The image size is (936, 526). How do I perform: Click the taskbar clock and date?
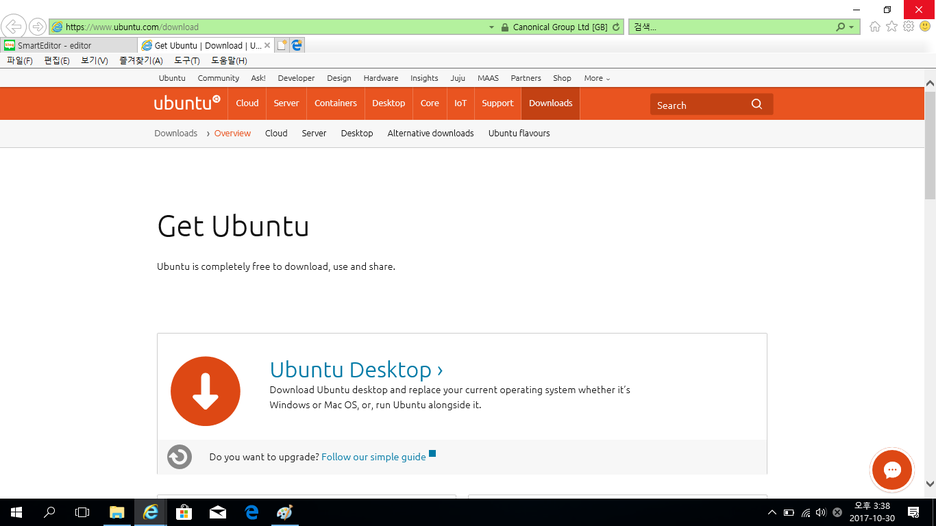(872, 512)
